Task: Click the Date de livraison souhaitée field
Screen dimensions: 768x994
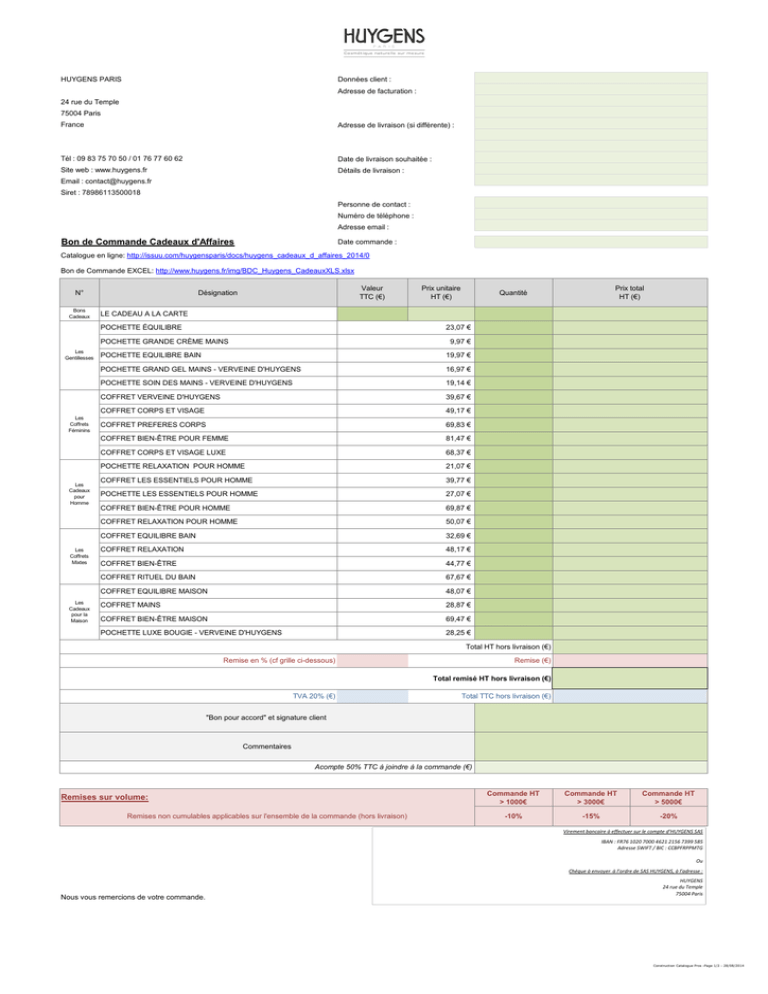Action: click(x=590, y=158)
